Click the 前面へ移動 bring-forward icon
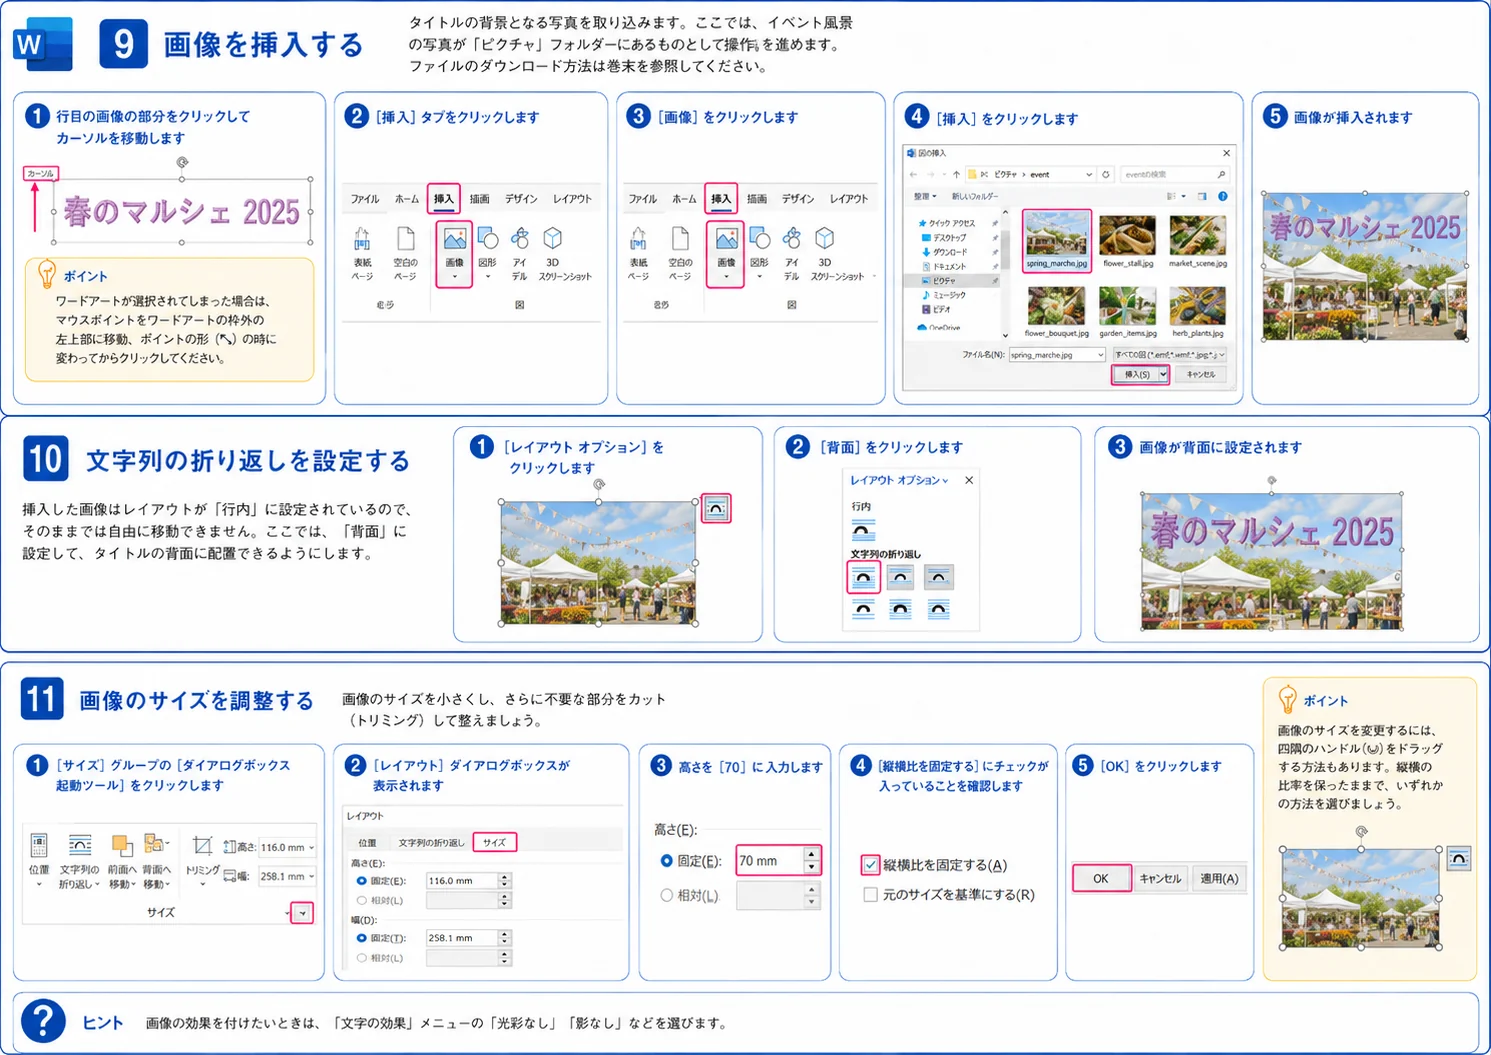1491x1055 pixels. pos(122,845)
